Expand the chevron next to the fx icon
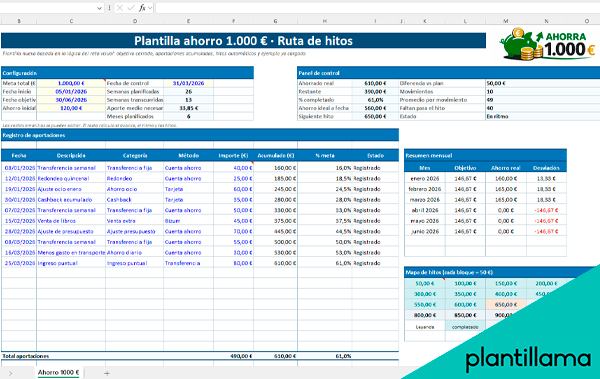 150,8
